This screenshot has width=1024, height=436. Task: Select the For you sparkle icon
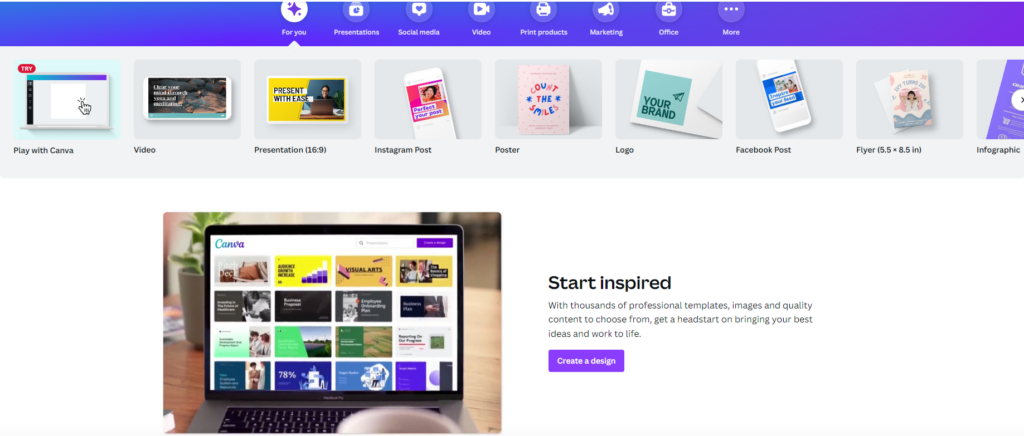pyautogui.click(x=294, y=9)
